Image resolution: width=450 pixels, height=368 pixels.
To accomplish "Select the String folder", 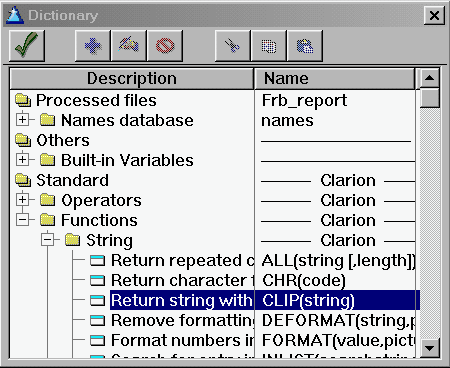I will 109,240.
